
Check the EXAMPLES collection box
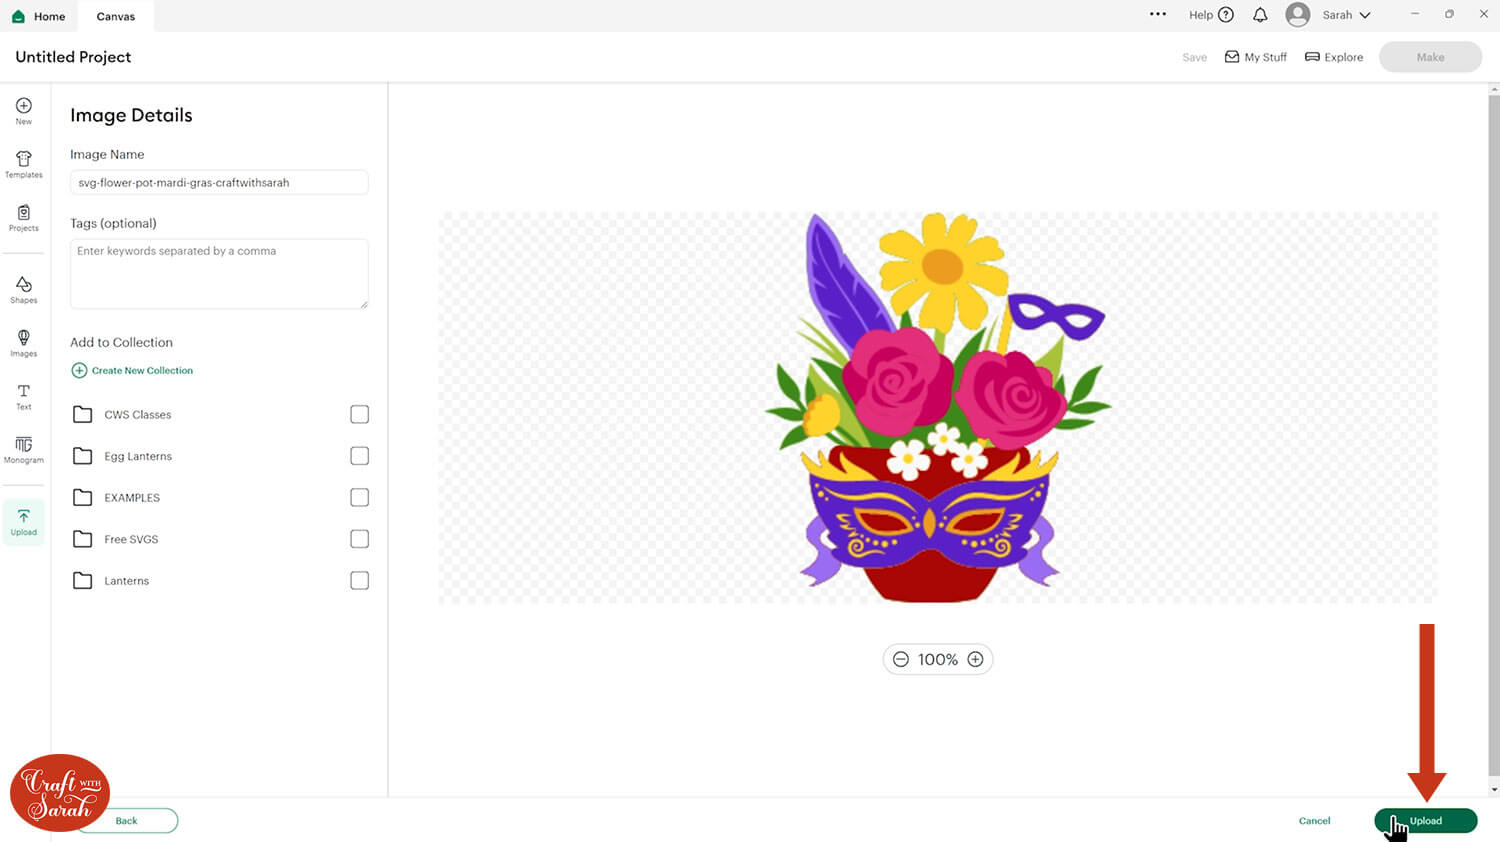click(360, 497)
